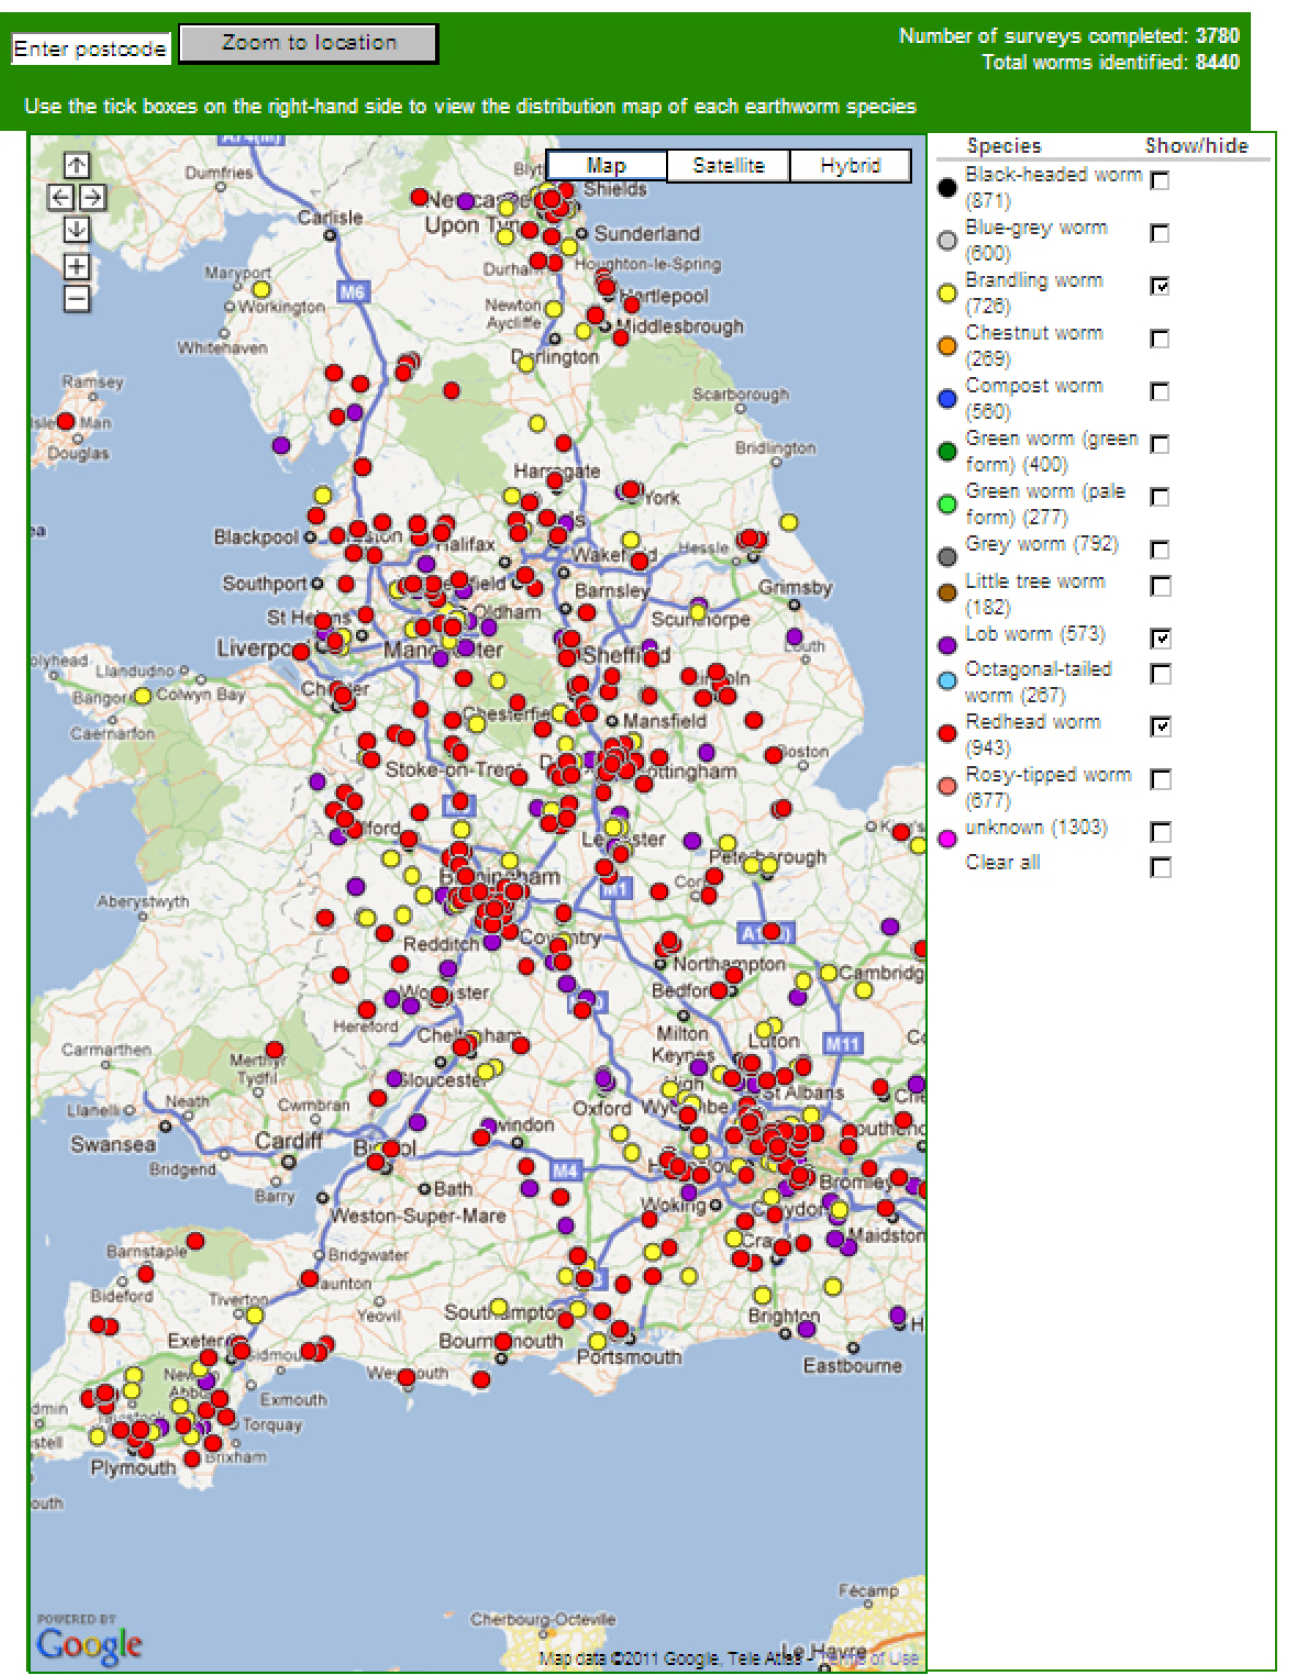This screenshot has width=1294, height=1680.
Task: Hide Lob worm distribution markers
Action: pyautogui.click(x=1160, y=638)
